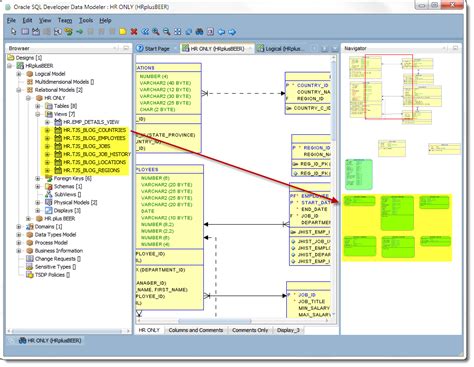Click the red X delete icon
The height and width of the screenshot is (367, 474).
[134, 32]
